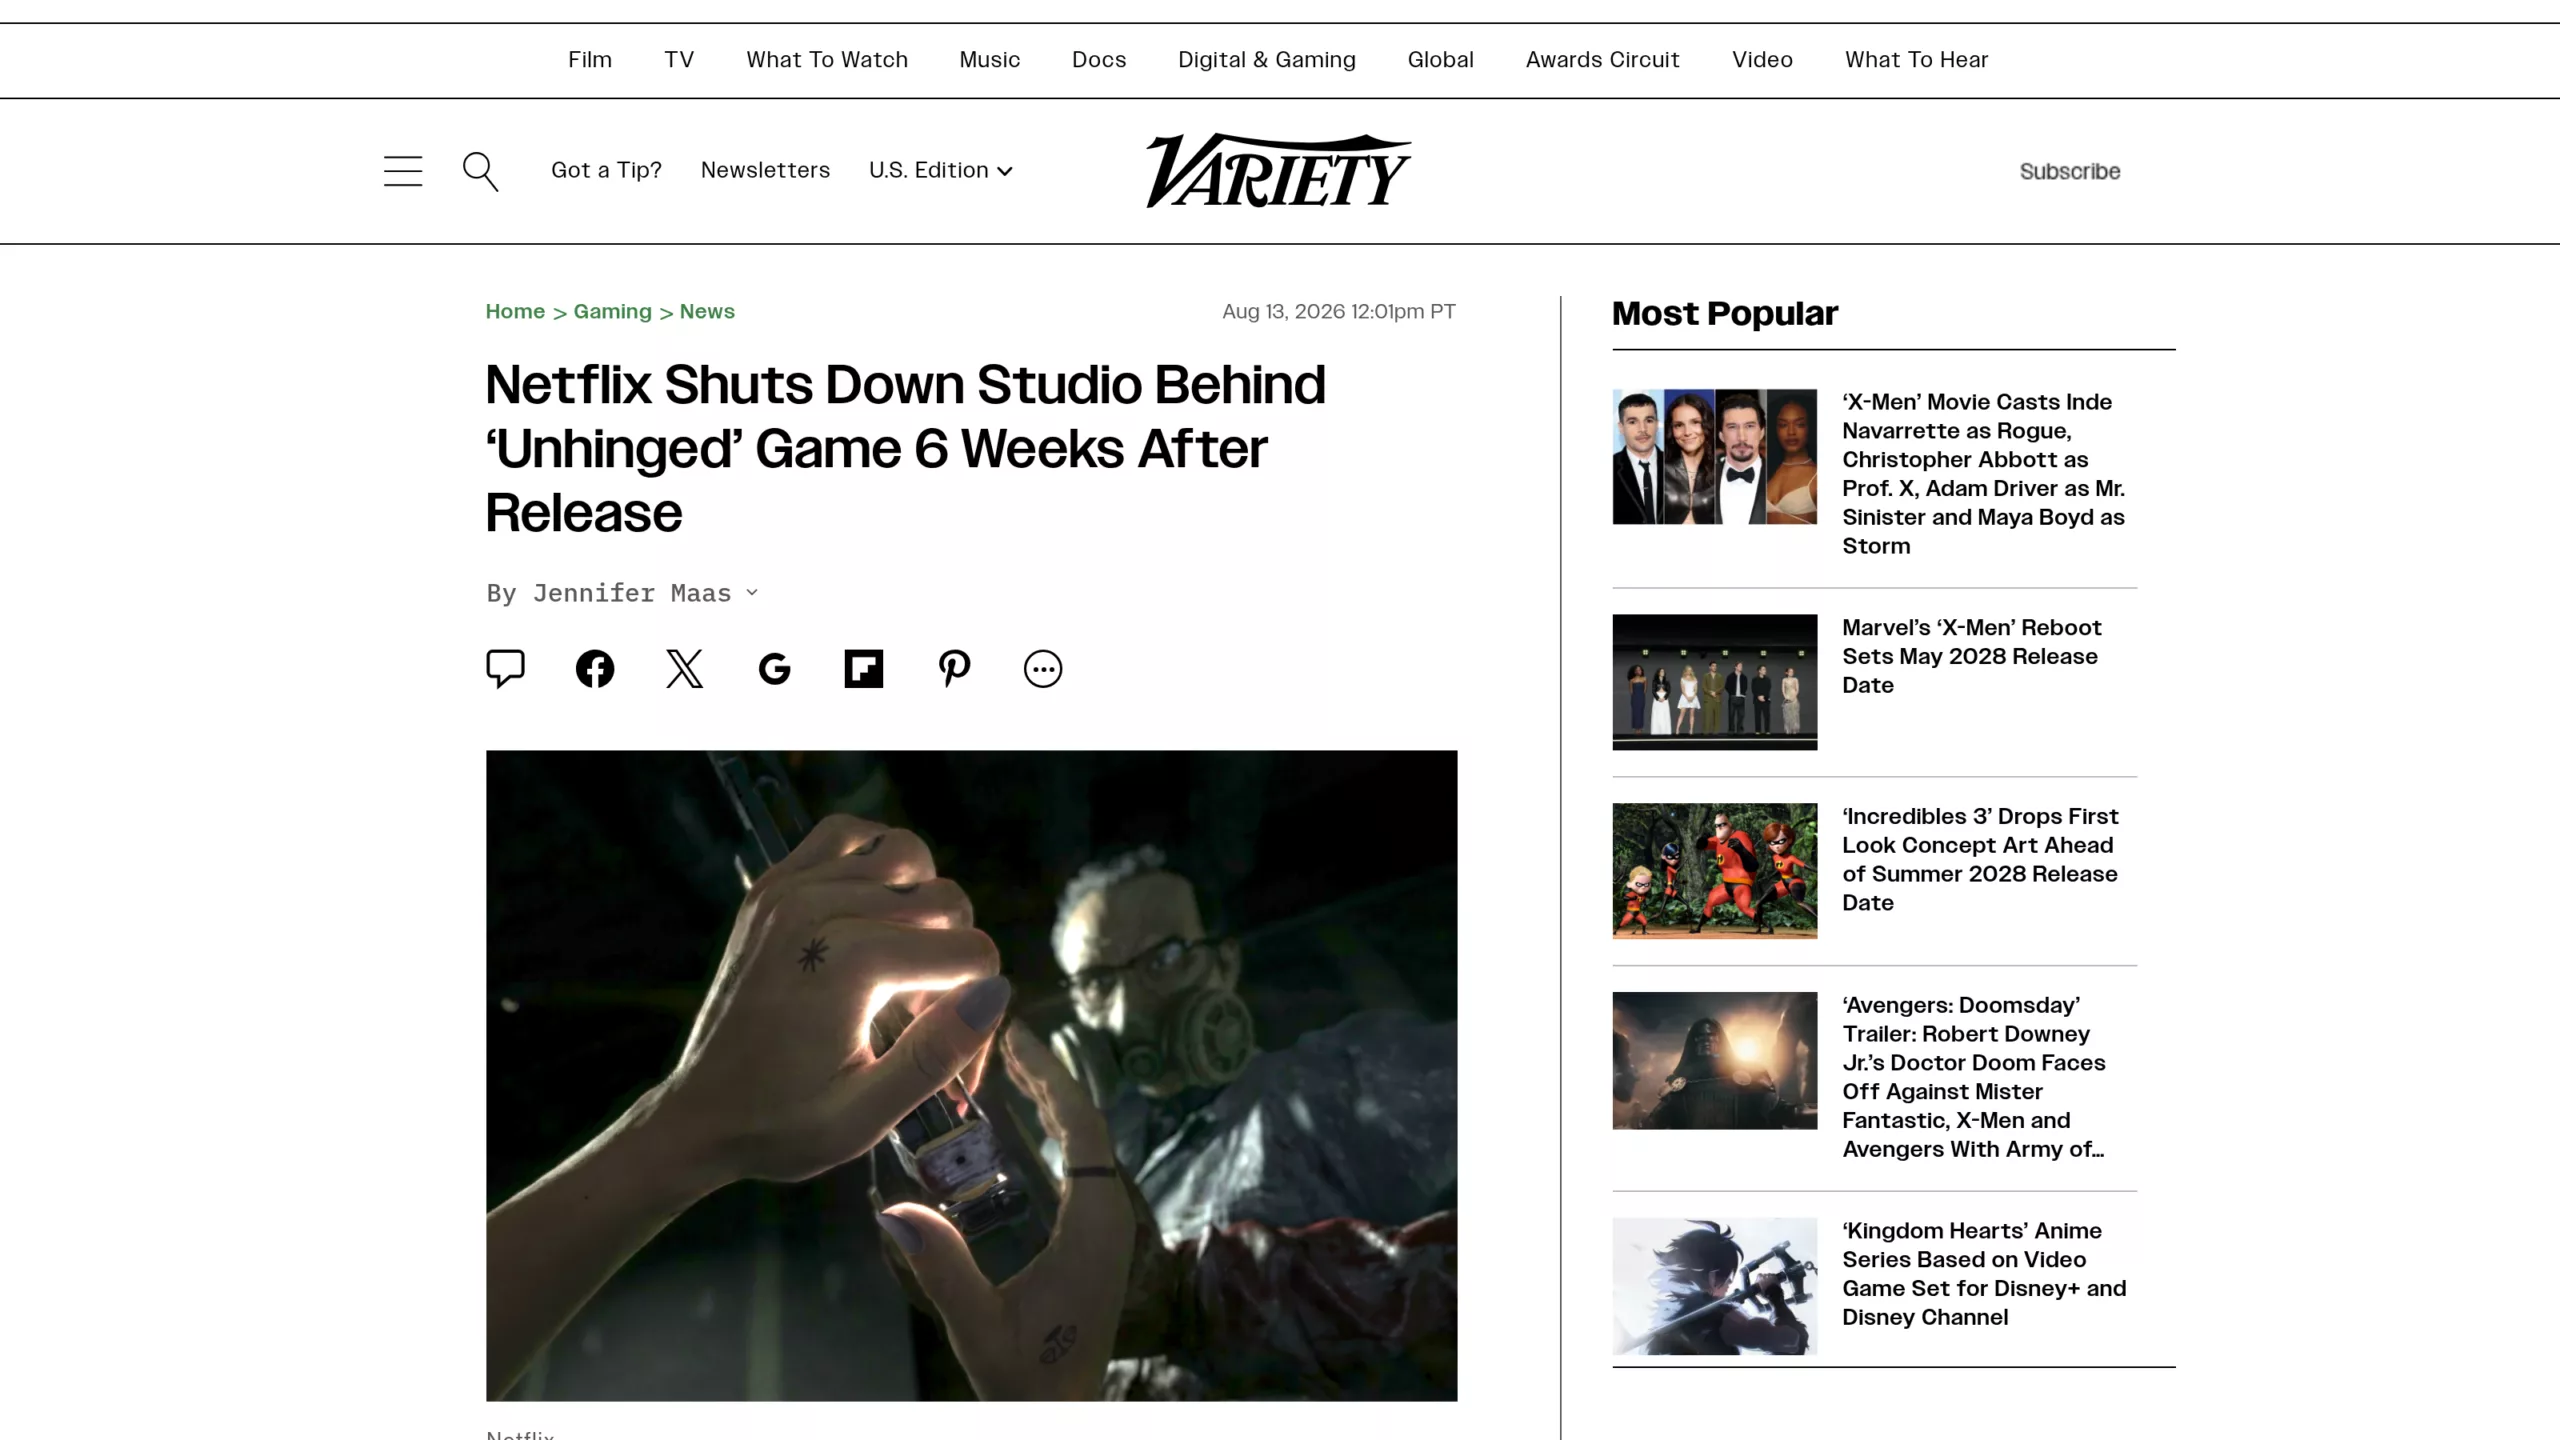2560x1440 pixels.
Task: Share article on X
Action: [685, 668]
